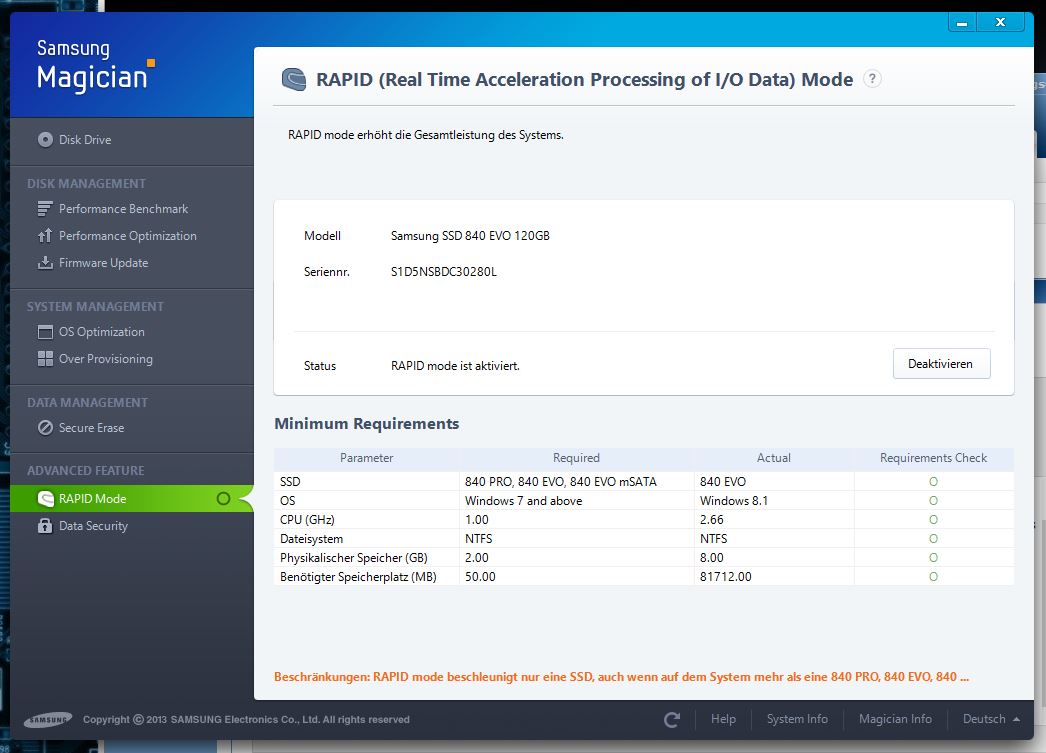Click the Firmware Update download icon
This screenshot has width=1046, height=753.
pyautogui.click(x=45, y=263)
